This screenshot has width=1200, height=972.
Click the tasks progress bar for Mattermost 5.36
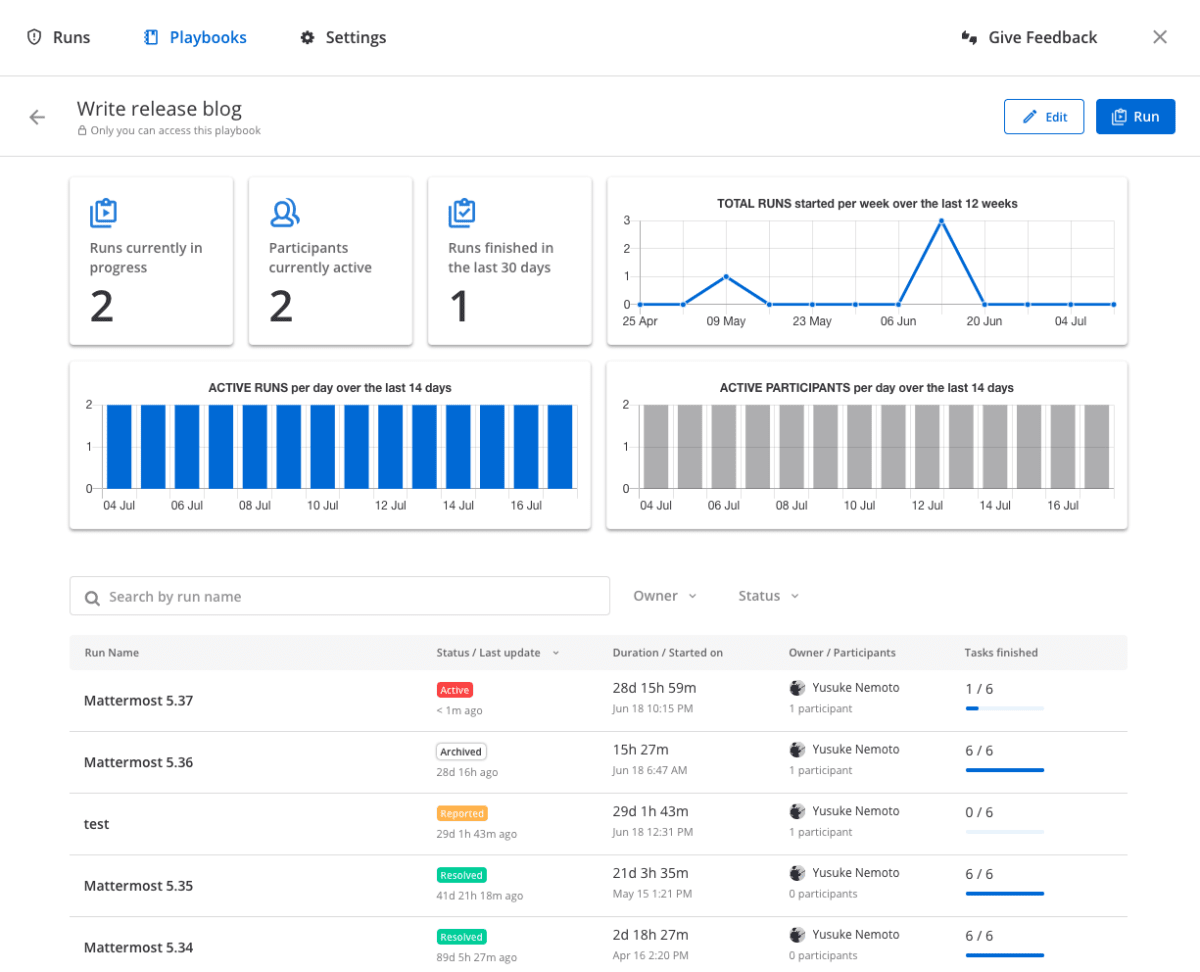tap(1003, 770)
